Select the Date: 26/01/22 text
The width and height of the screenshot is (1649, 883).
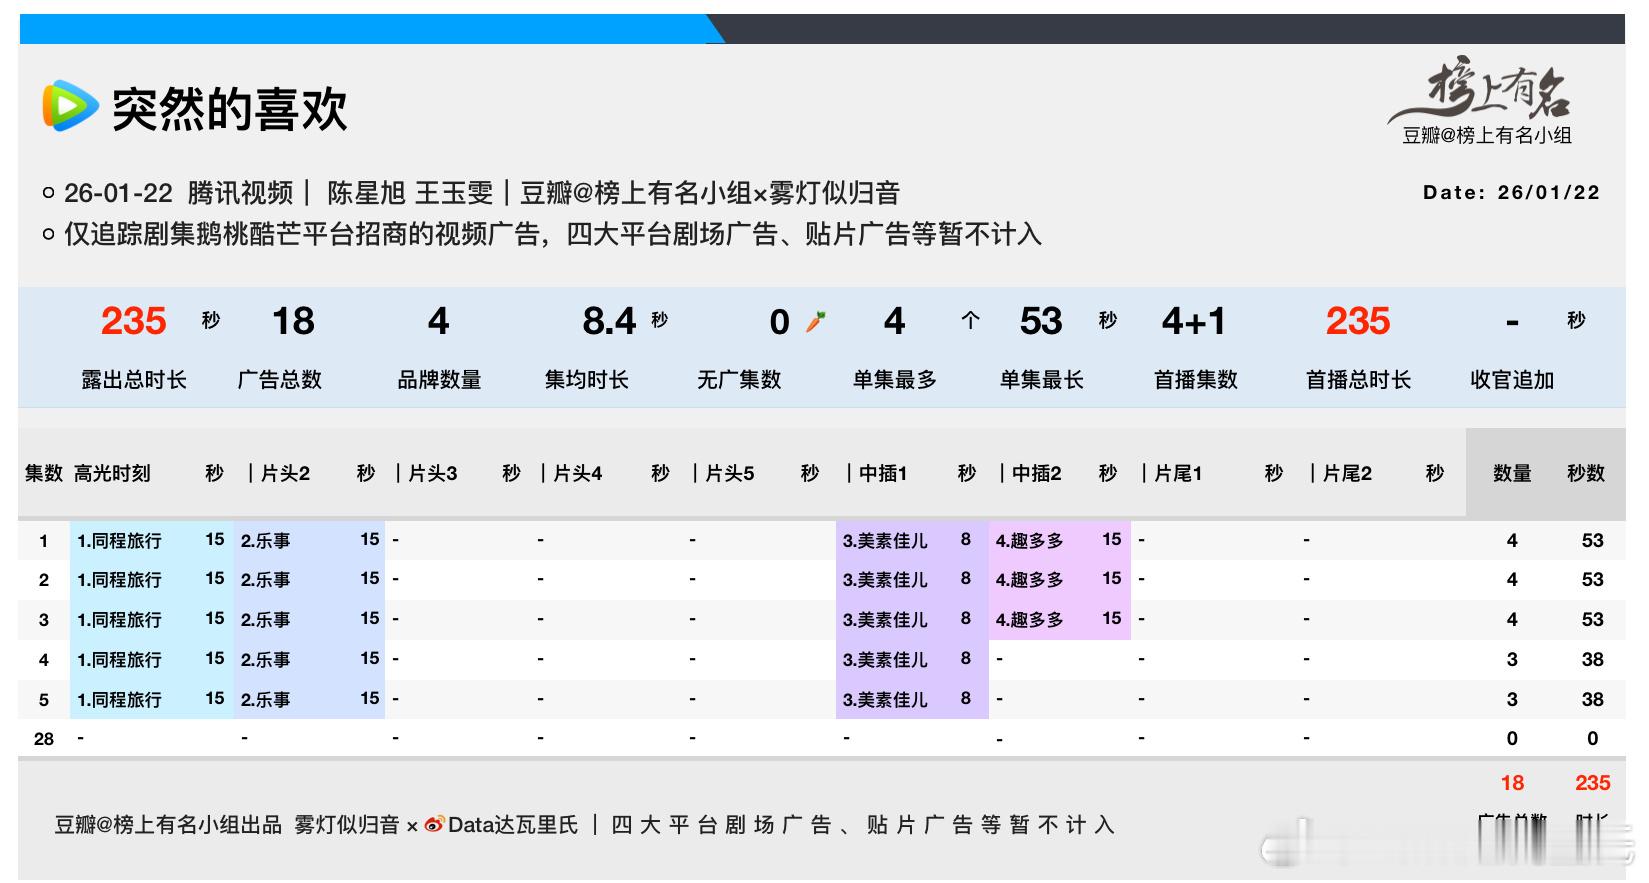1511,192
